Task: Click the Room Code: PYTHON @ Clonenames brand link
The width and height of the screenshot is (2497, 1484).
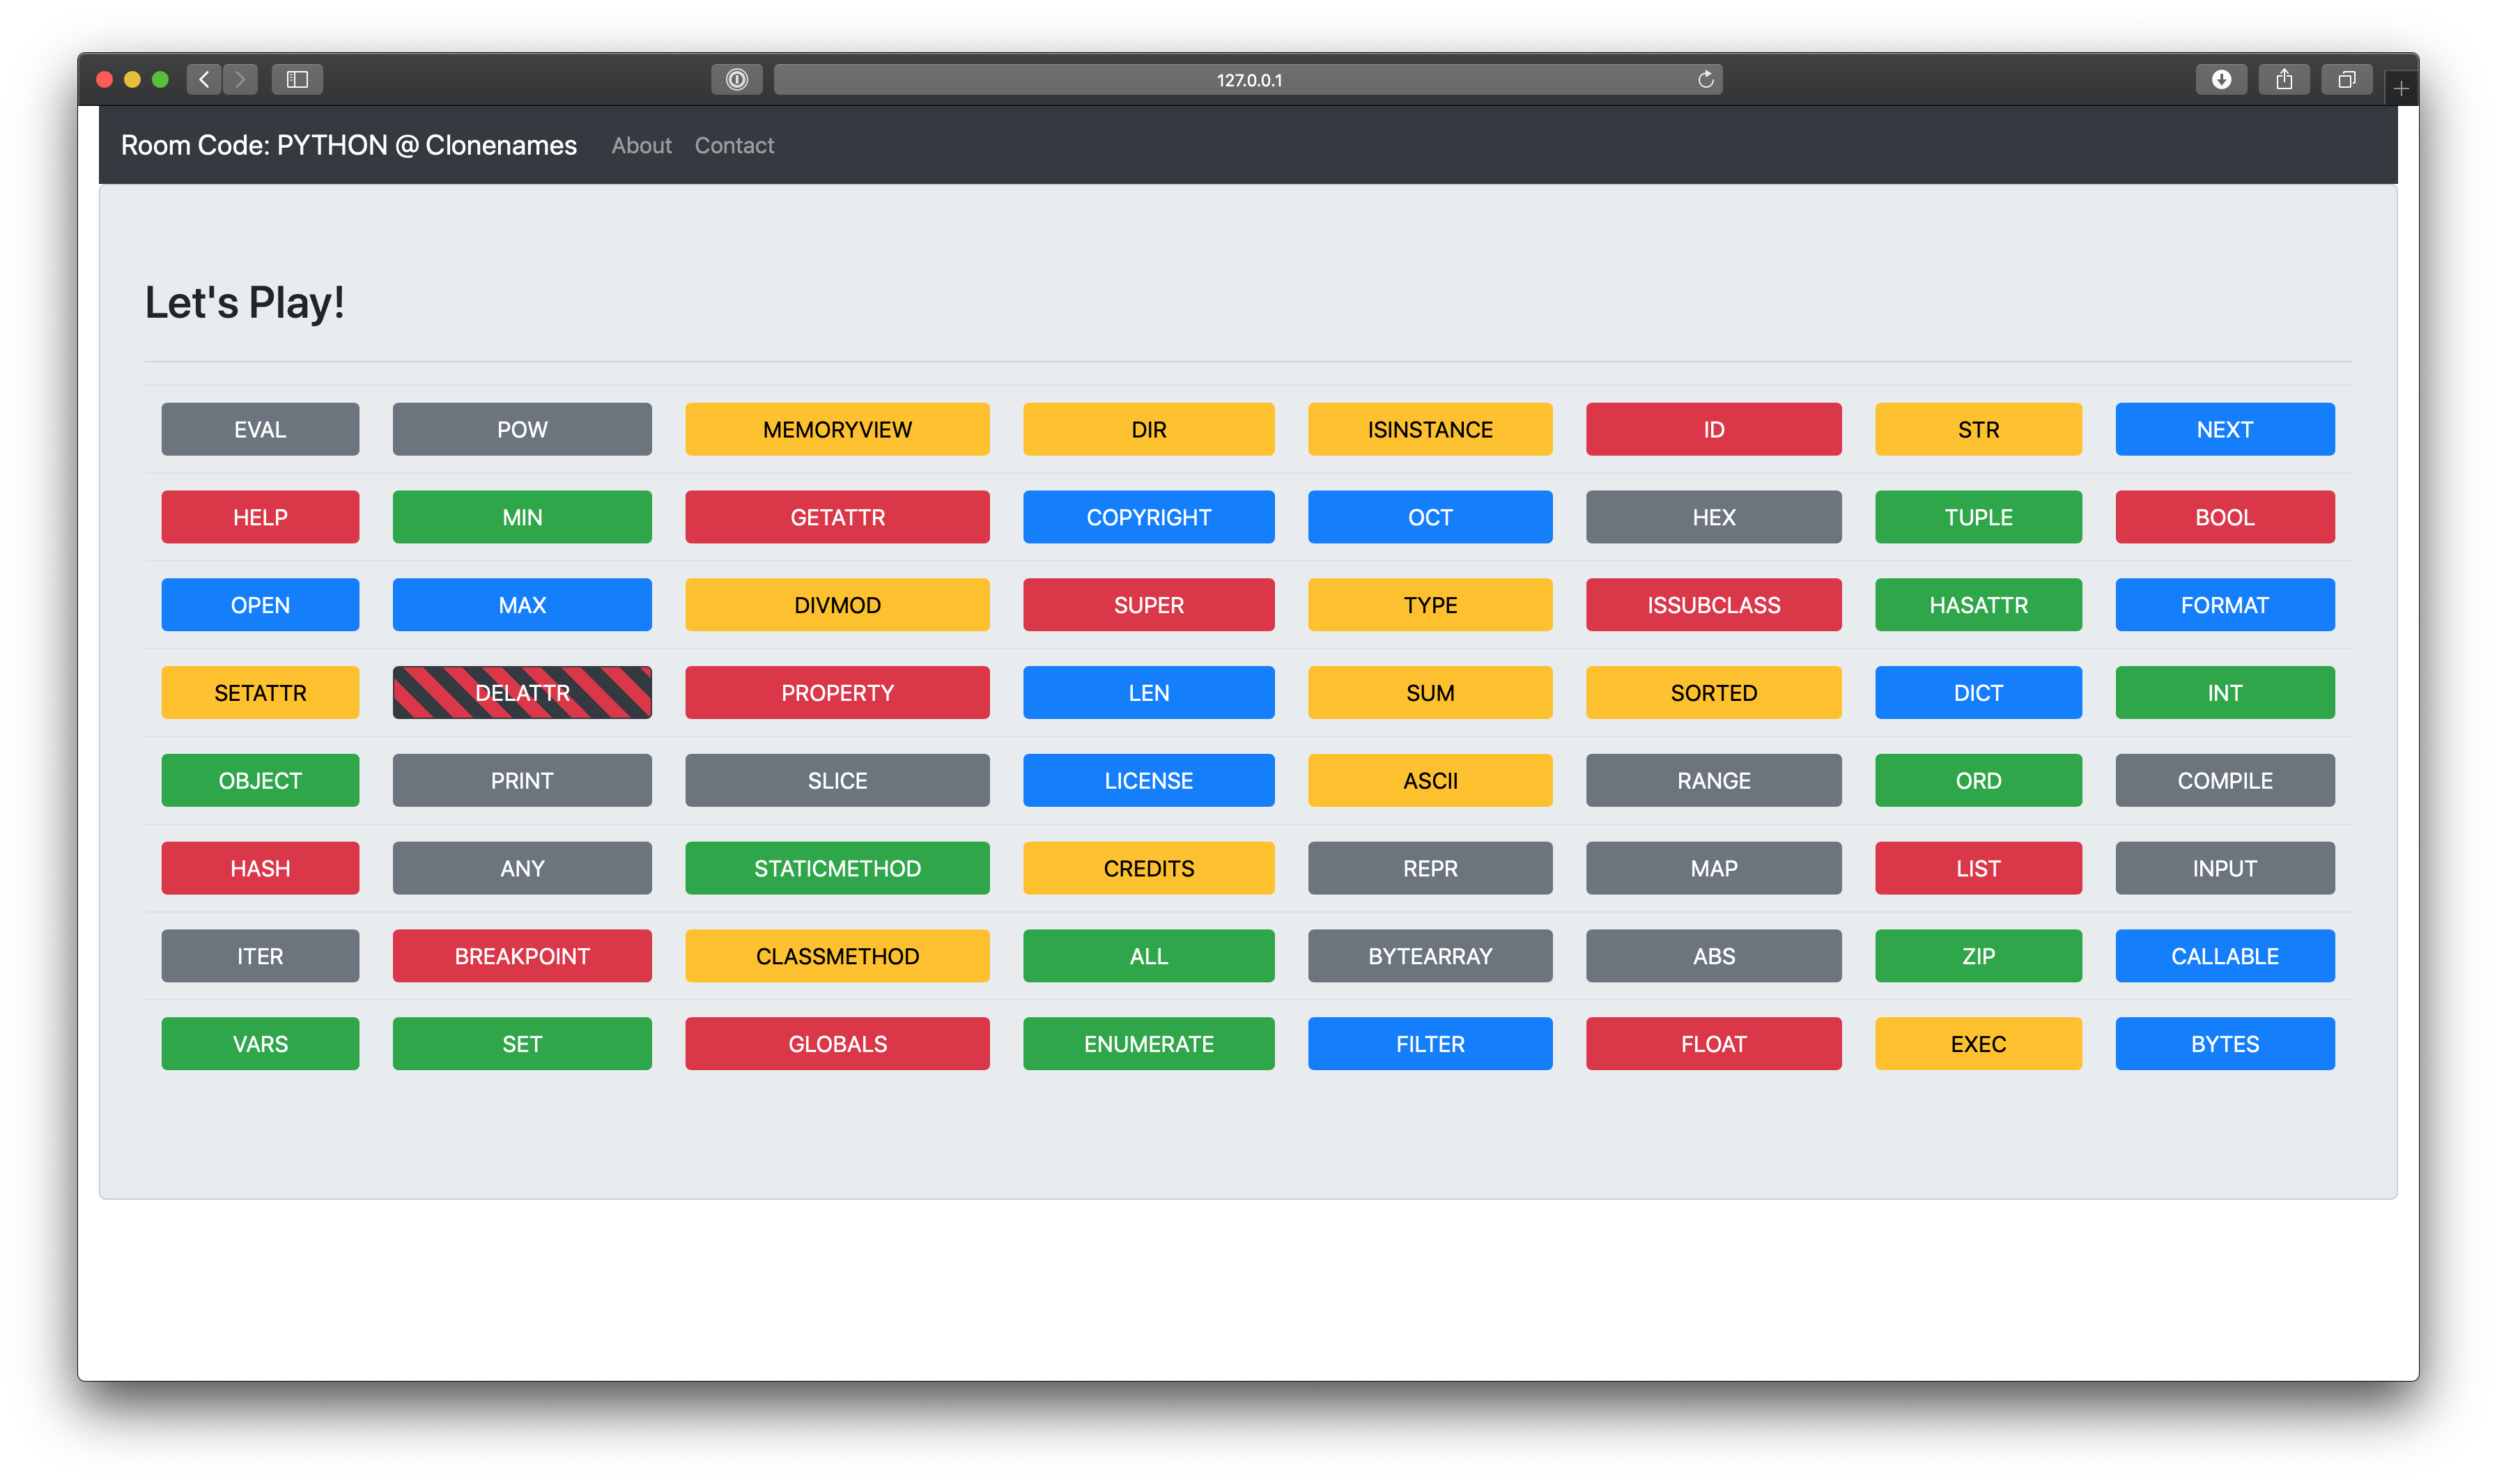Action: (x=348, y=145)
